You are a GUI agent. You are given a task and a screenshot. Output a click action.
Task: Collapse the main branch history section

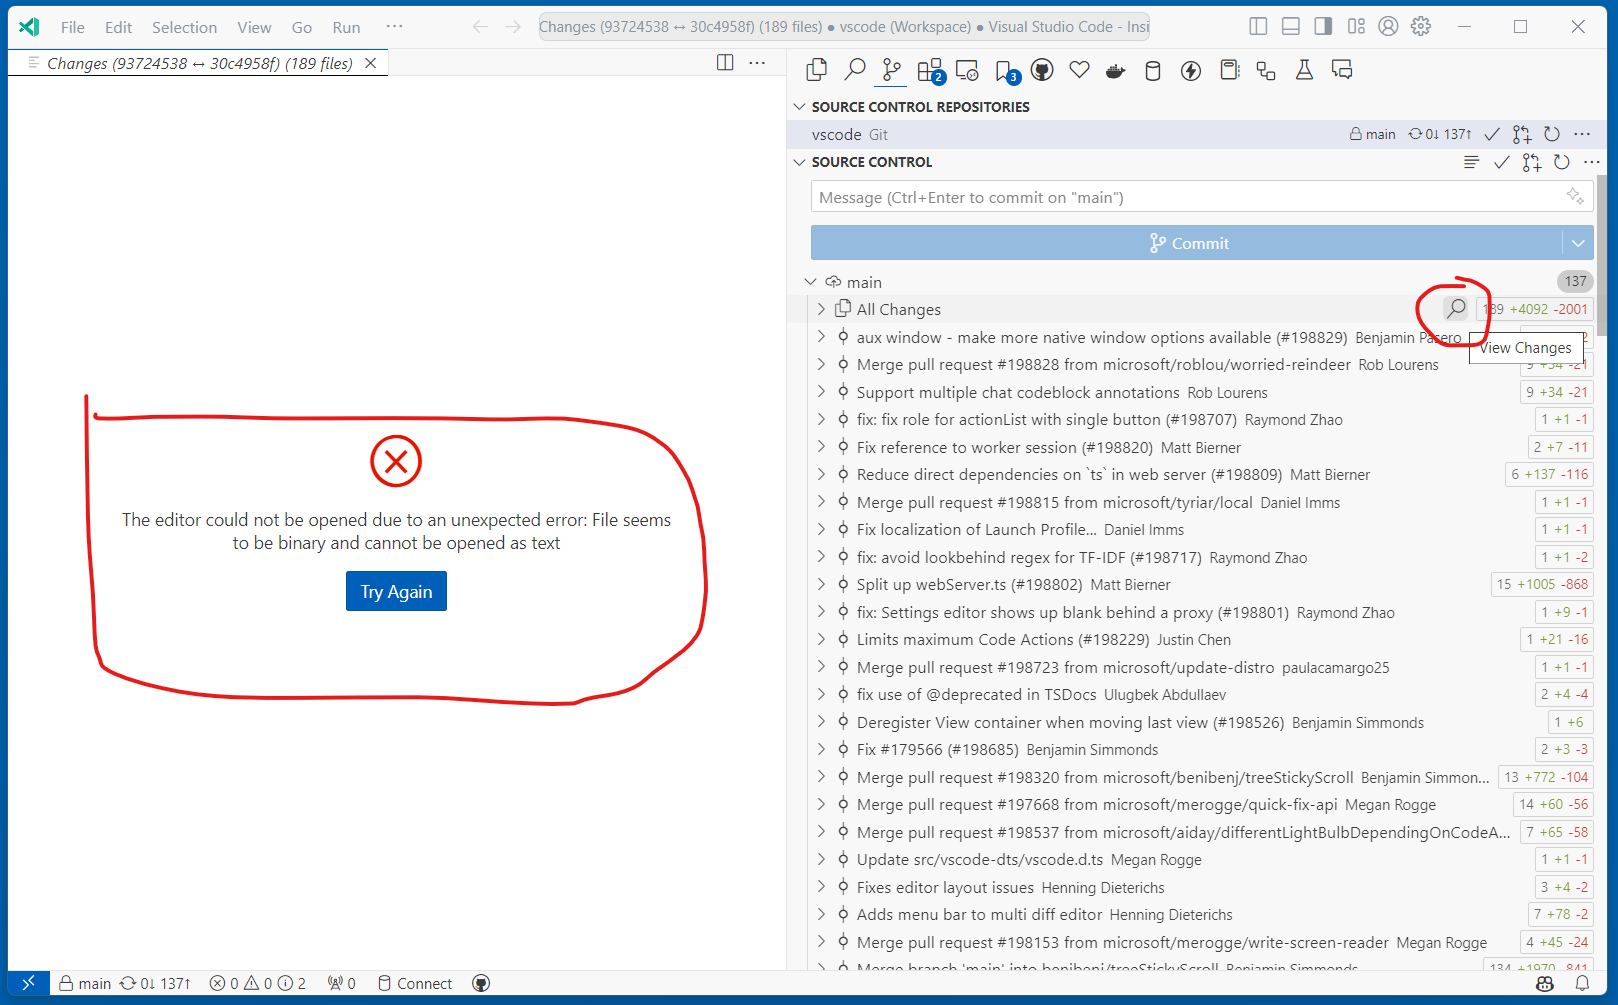coord(811,281)
